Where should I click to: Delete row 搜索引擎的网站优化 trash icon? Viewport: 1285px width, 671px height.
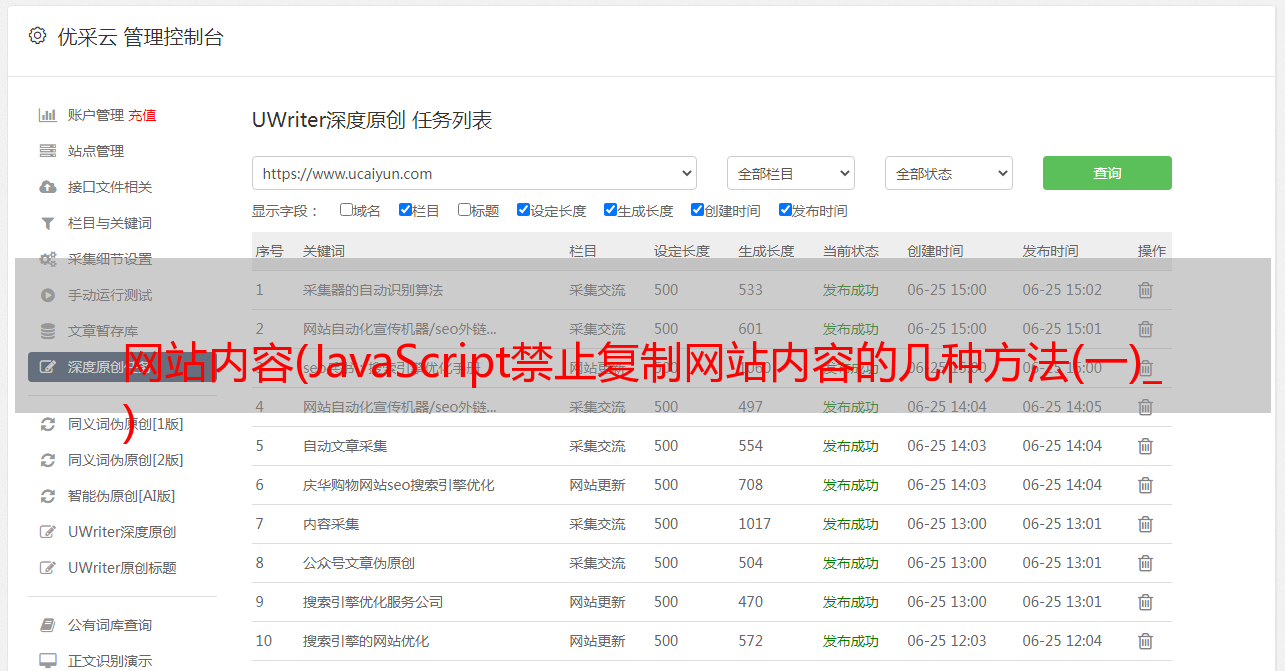pyautogui.click(x=1146, y=641)
